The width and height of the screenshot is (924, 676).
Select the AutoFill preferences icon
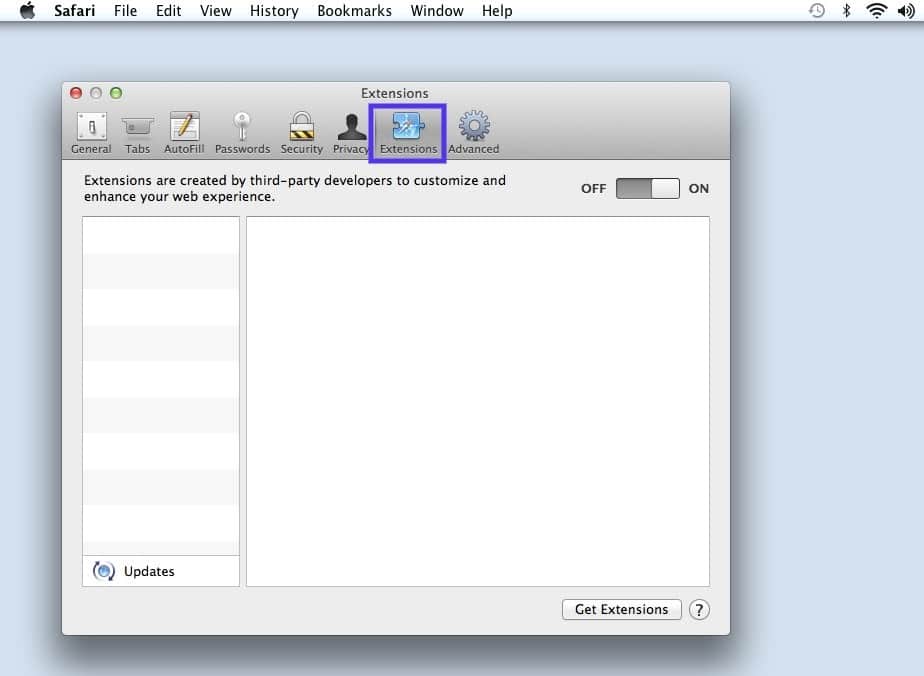(184, 130)
